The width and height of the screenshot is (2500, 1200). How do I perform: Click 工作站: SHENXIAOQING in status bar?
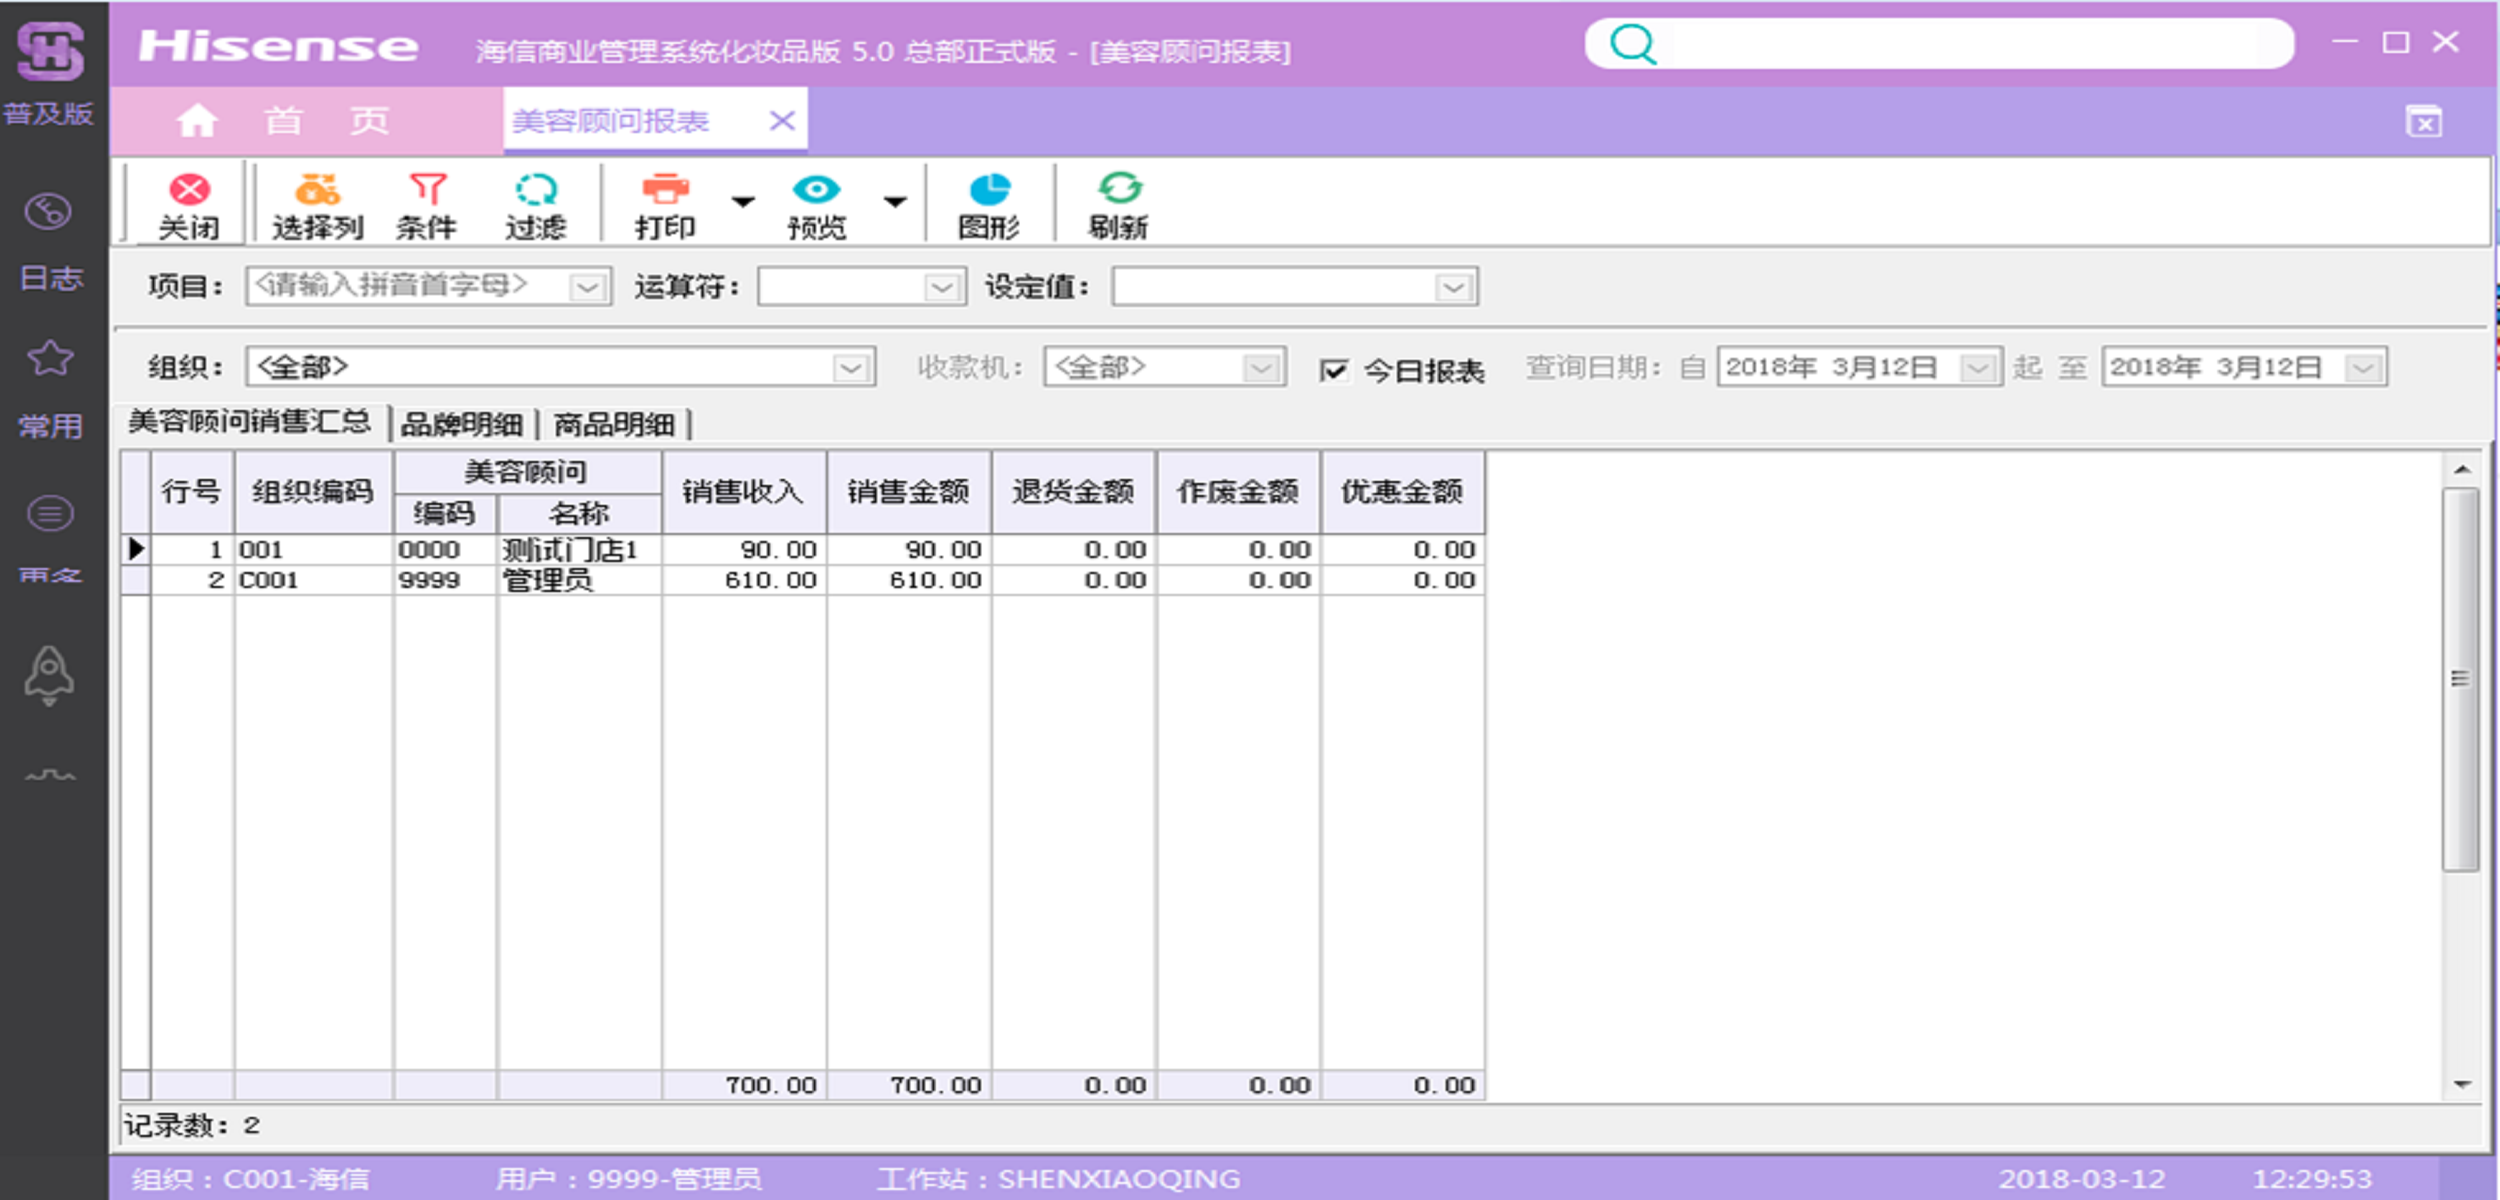pos(1058,1180)
